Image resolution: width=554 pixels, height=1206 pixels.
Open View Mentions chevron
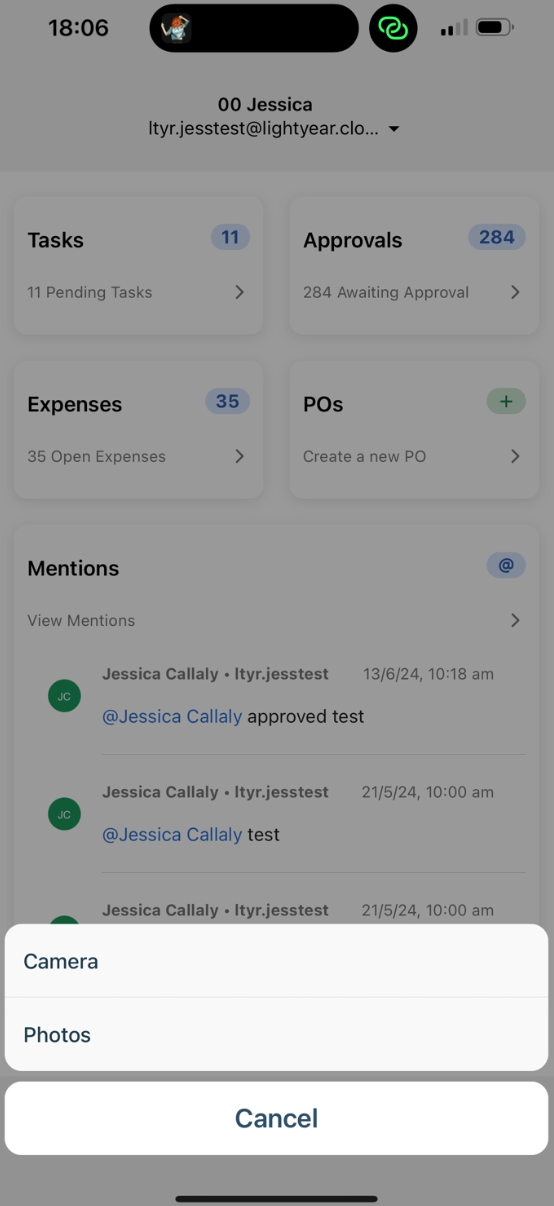[515, 620]
